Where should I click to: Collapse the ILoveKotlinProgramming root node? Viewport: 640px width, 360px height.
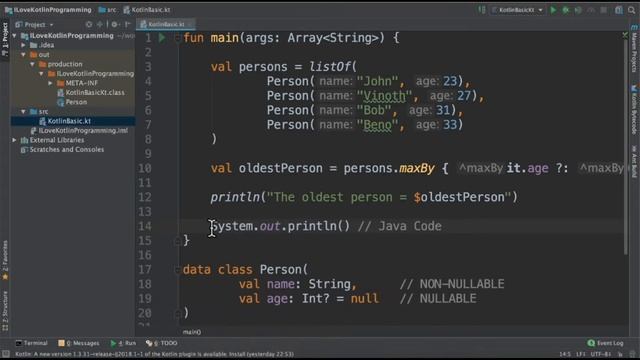pos(15,36)
